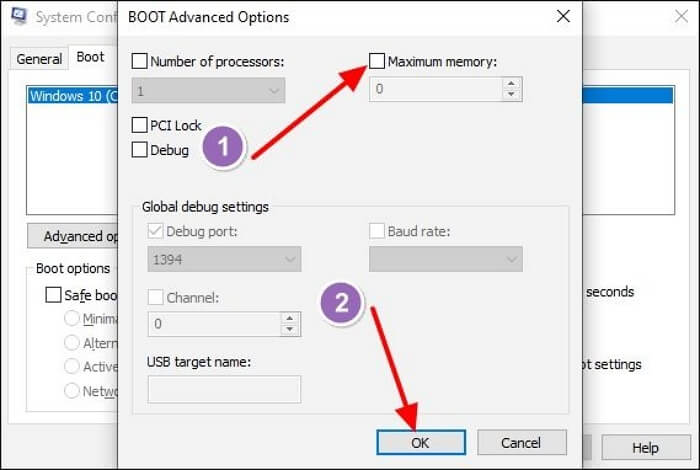The width and height of the screenshot is (700, 470).
Task: Decrease Channel value with down arrow
Action: tap(290, 330)
